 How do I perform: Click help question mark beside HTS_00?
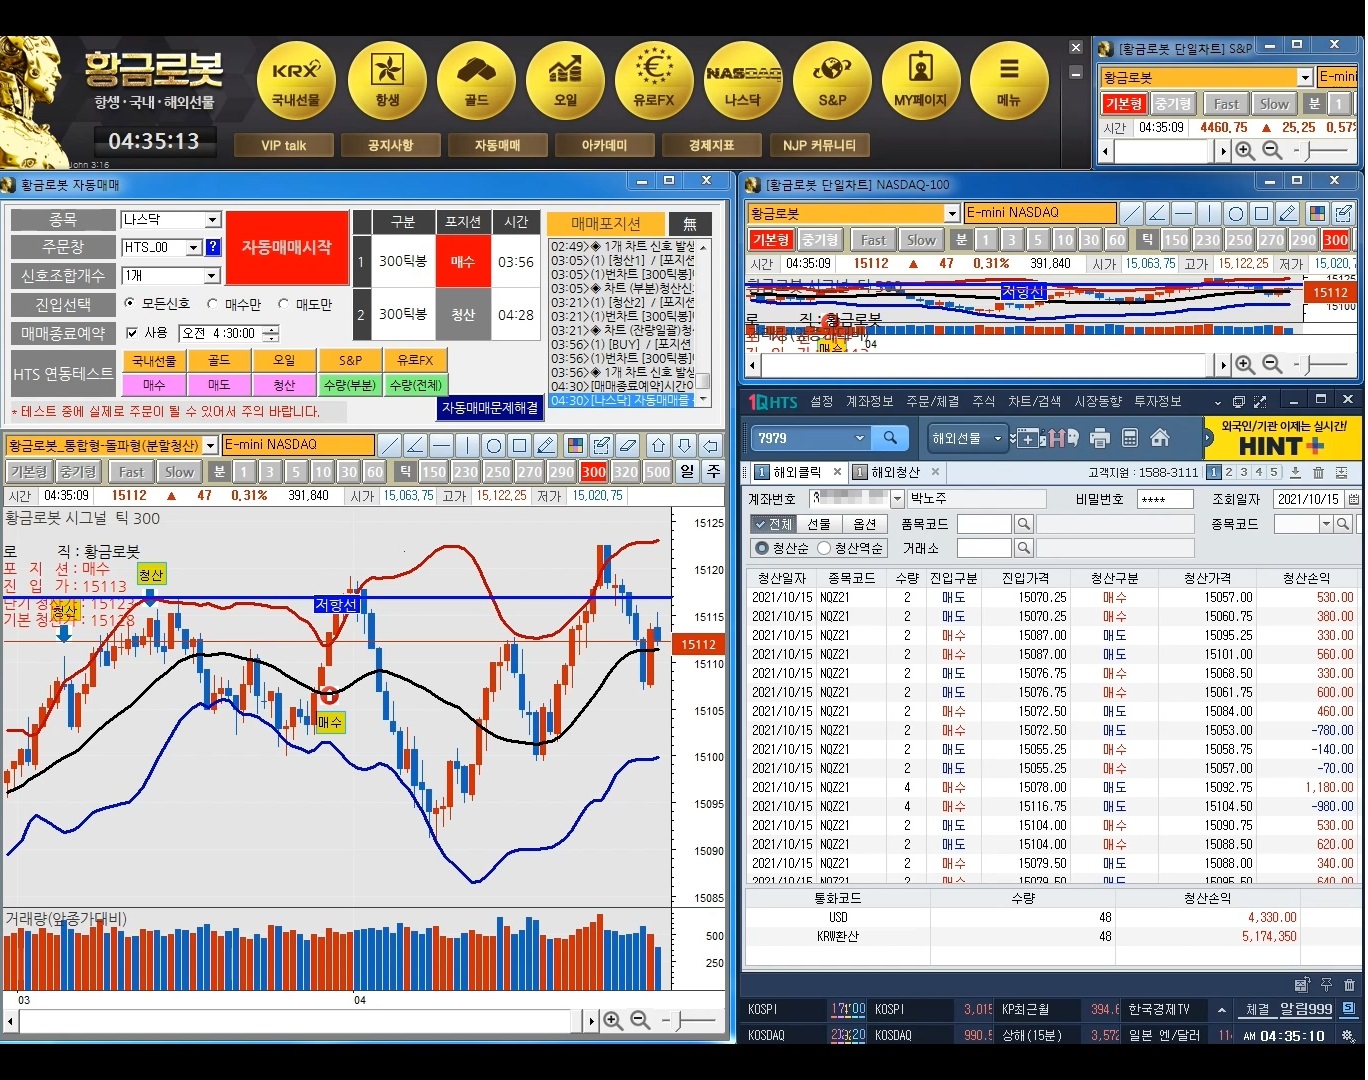tap(213, 247)
